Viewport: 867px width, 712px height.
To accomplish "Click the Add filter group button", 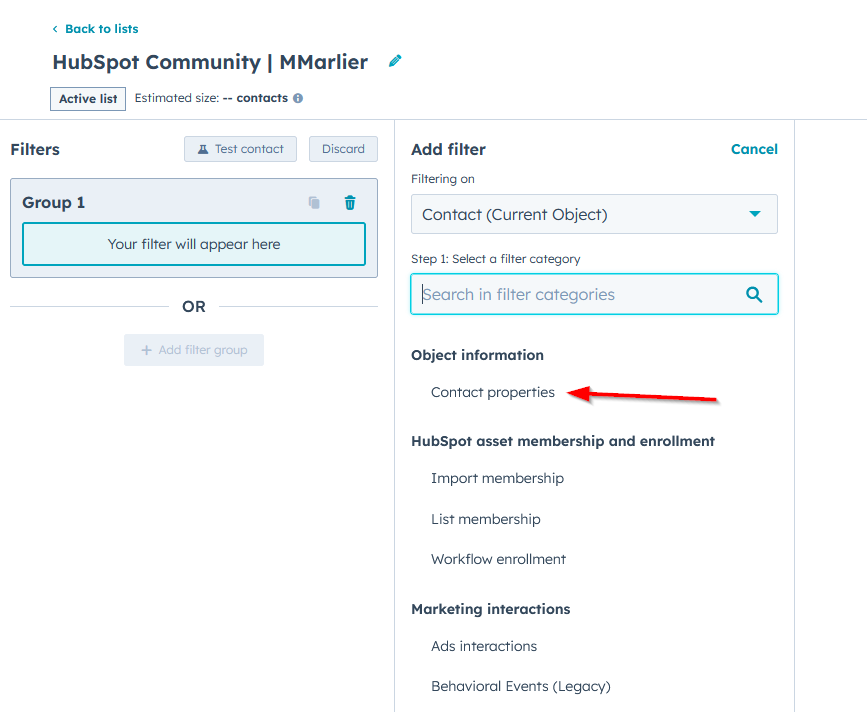I will [194, 349].
